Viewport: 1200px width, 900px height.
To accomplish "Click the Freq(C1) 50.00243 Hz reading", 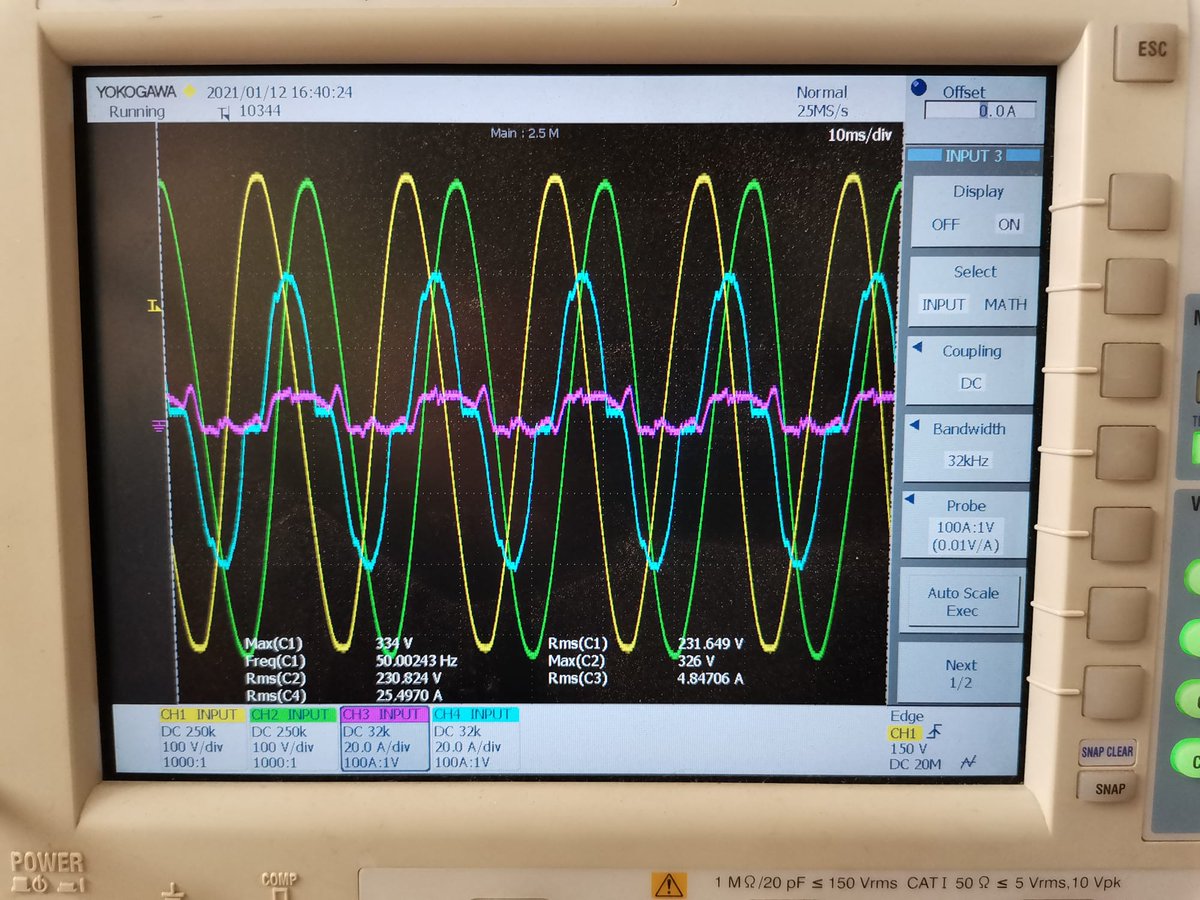I will point(351,661).
